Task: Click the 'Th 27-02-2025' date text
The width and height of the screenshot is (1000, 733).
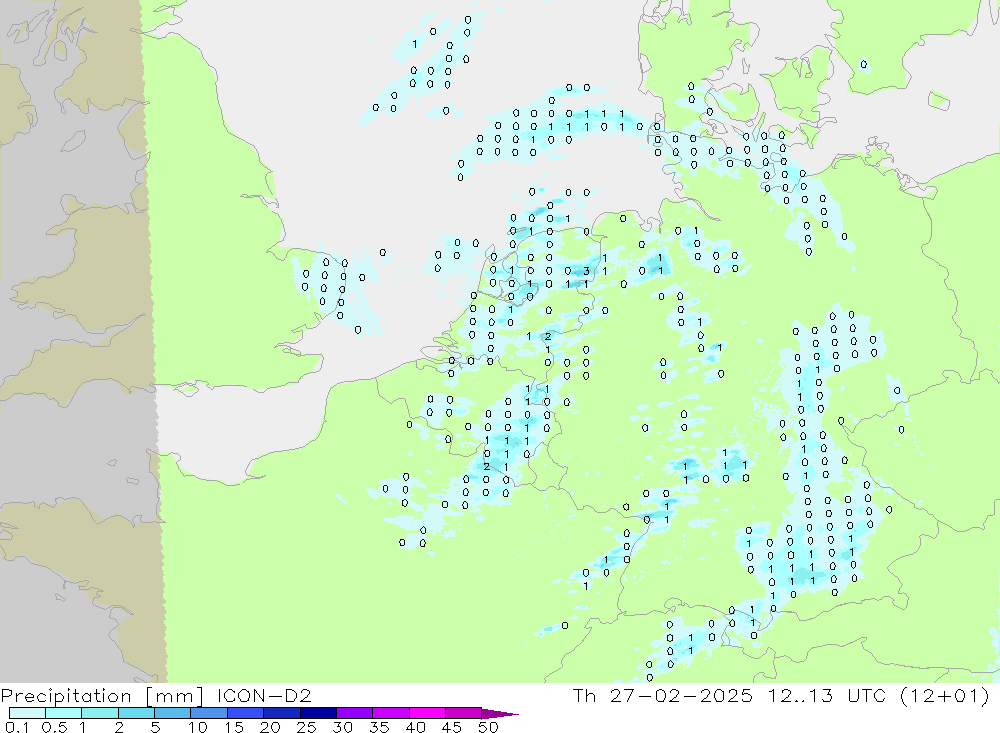Action: coord(663,695)
